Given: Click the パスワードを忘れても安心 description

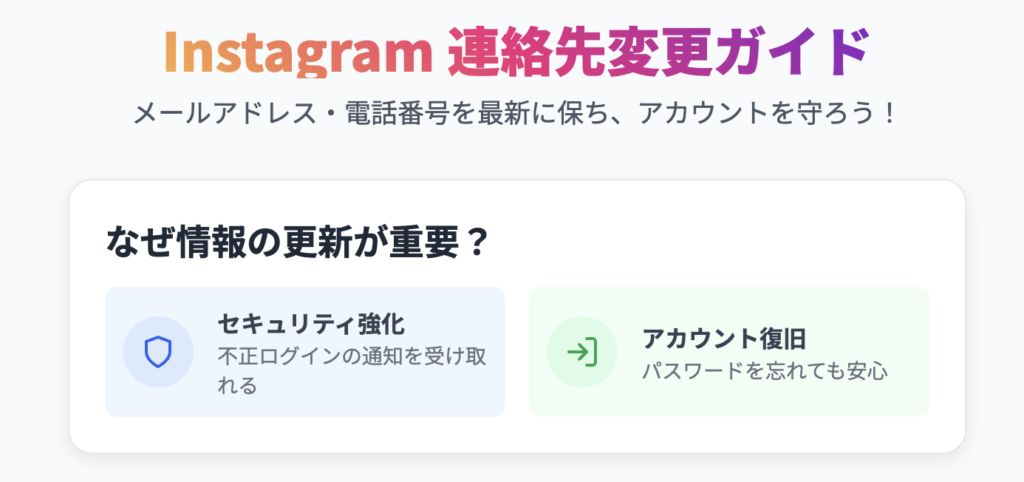Looking at the screenshot, I should coord(765,372).
